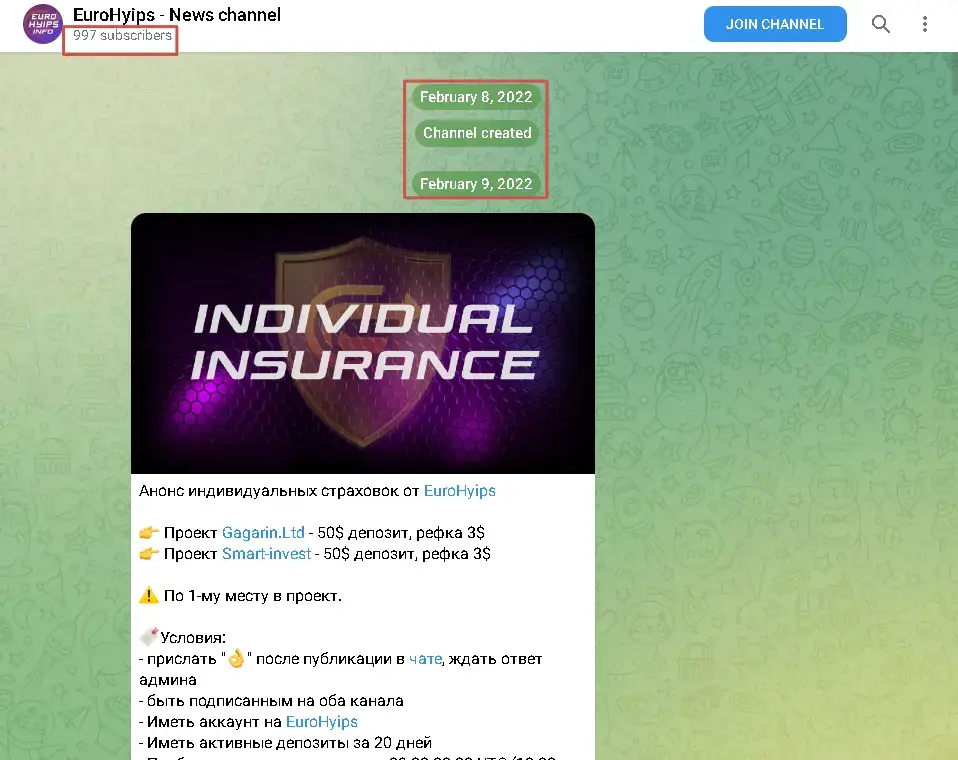958x760 pixels.
Task: Click the memo emoji before Условия
Action: tap(148, 637)
